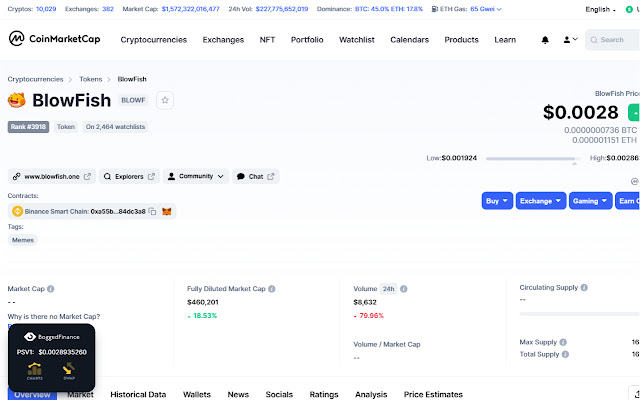640x400 pixels.
Task: Click the Exchanges count 382 link
Action: pyautogui.click(x=108, y=9)
